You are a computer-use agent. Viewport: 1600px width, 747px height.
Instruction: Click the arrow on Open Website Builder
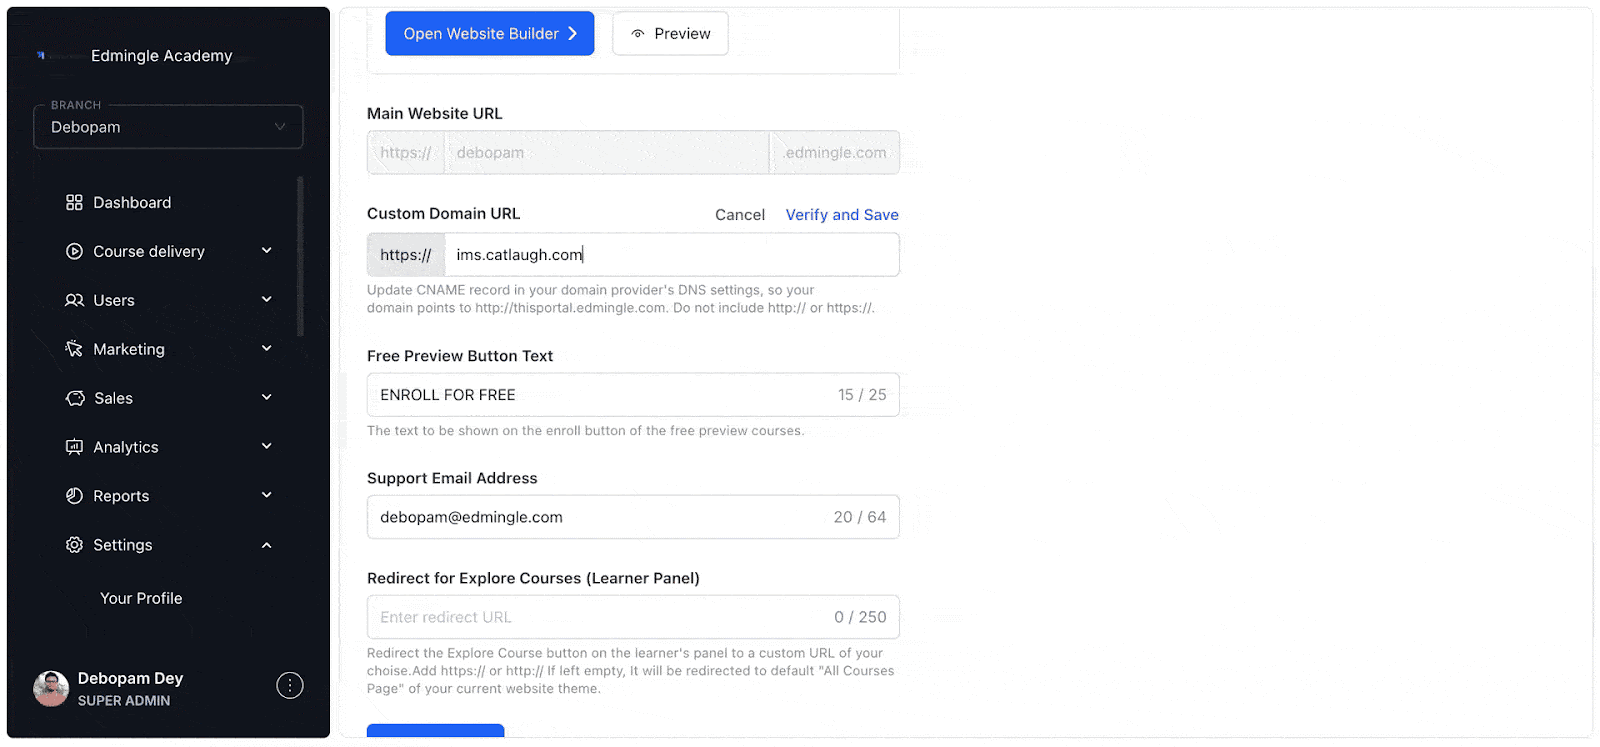[x=573, y=34]
